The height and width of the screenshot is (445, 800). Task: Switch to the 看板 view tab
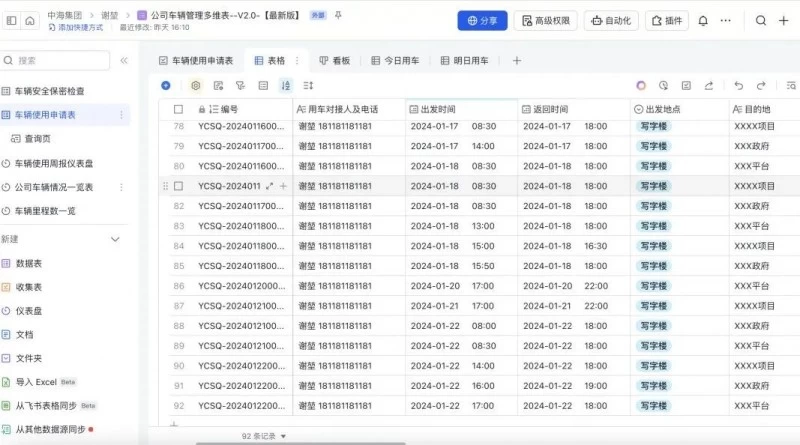click(x=334, y=60)
